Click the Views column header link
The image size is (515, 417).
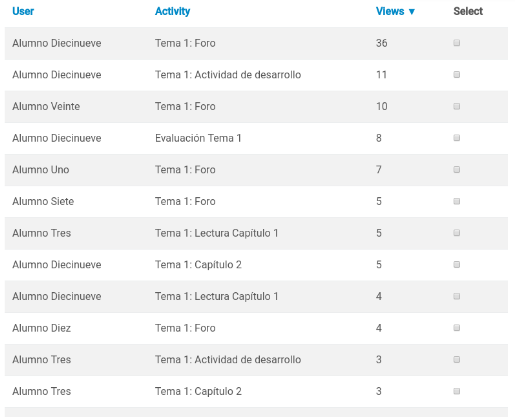(x=390, y=11)
